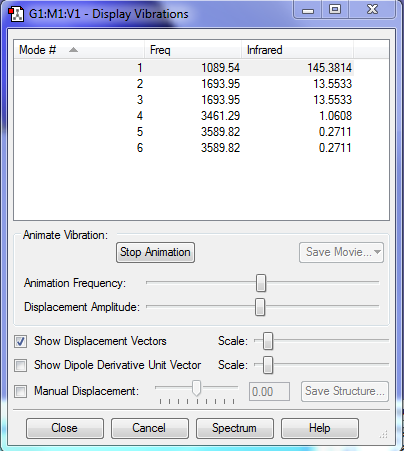Click the manual displacement value field
The height and width of the screenshot is (451, 404).
pyautogui.click(x=269, y=391)
